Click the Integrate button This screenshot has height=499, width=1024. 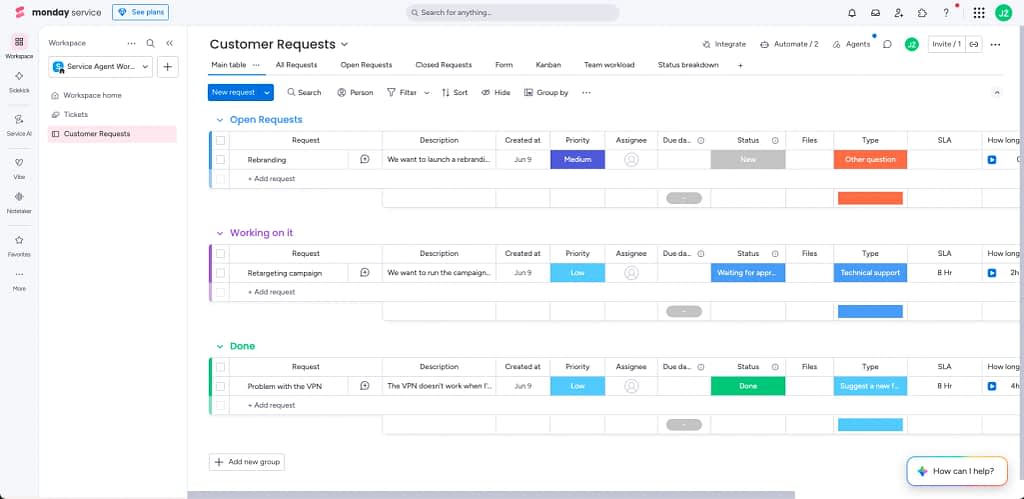[724, 44]
